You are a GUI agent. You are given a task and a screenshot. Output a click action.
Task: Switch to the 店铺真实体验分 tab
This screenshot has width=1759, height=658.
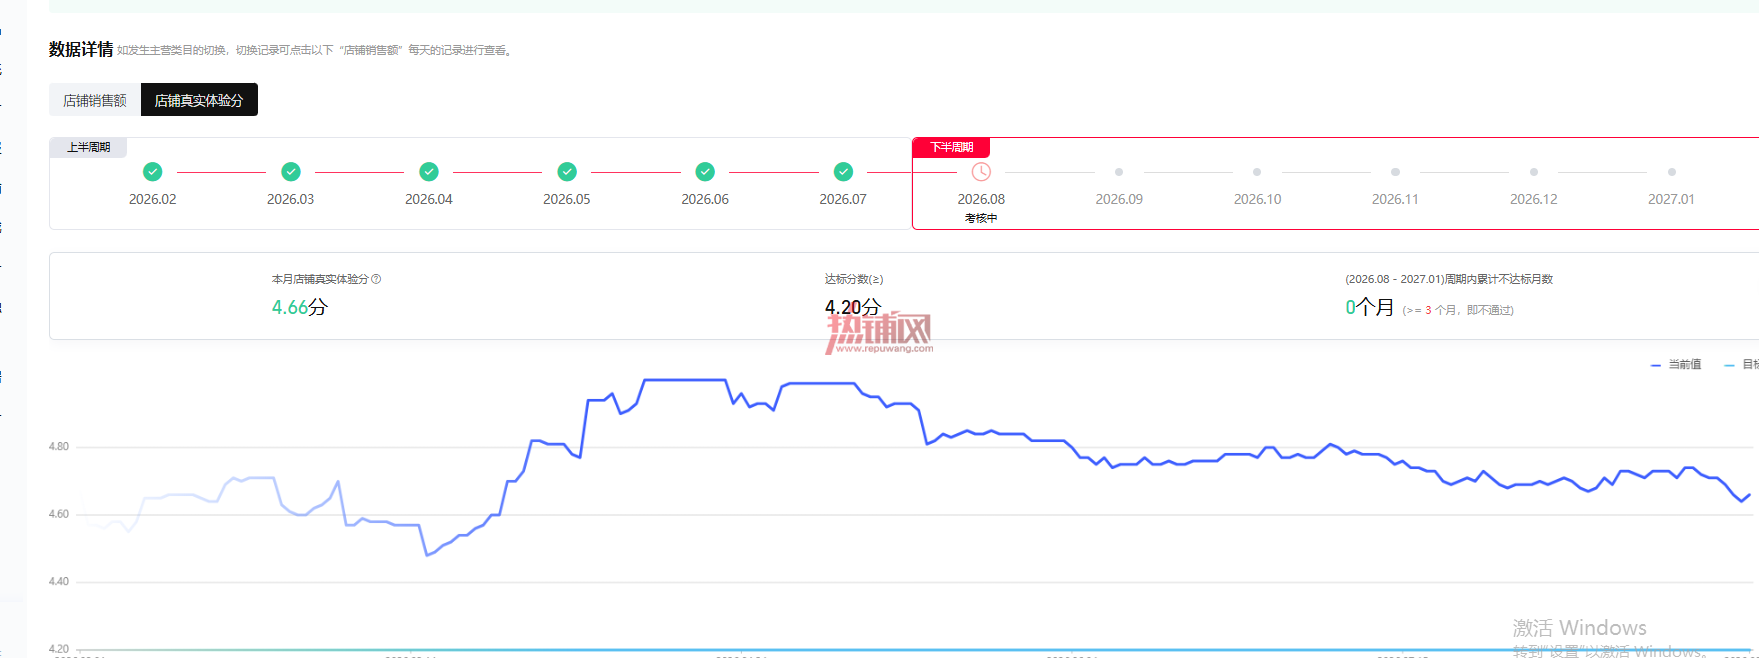click(x=199, y=100)
